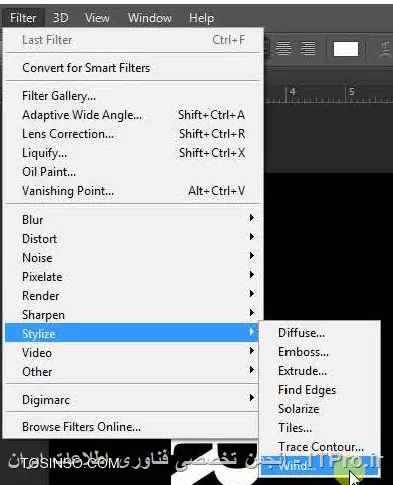Open the View menu
Screen dimensions: 393x485
point(97,18)
